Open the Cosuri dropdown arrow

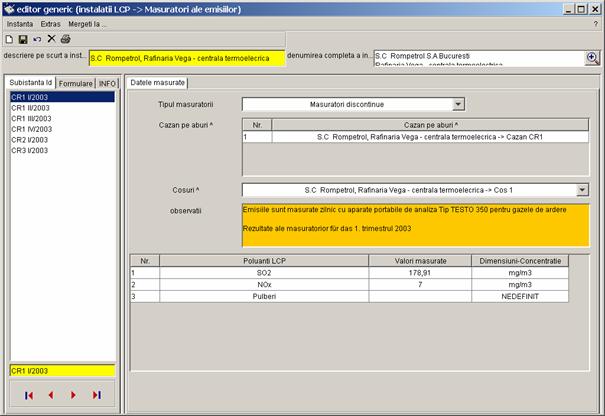point(582,189)
